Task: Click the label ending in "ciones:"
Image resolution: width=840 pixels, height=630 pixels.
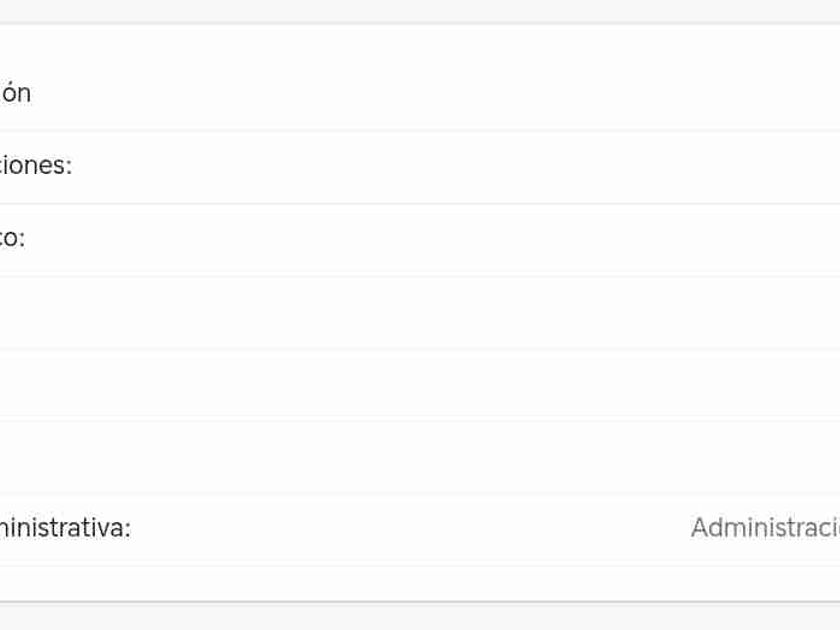Action: click(x=36, y=166)
